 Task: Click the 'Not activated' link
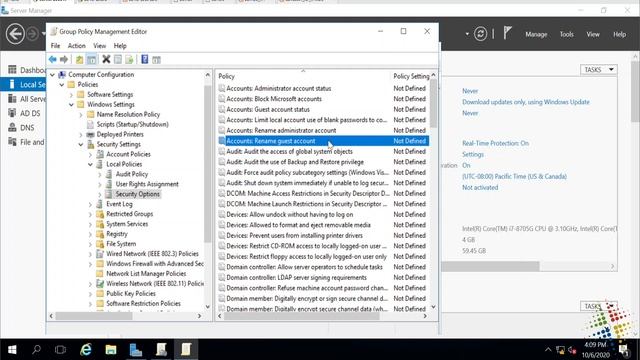click(480, 187)
